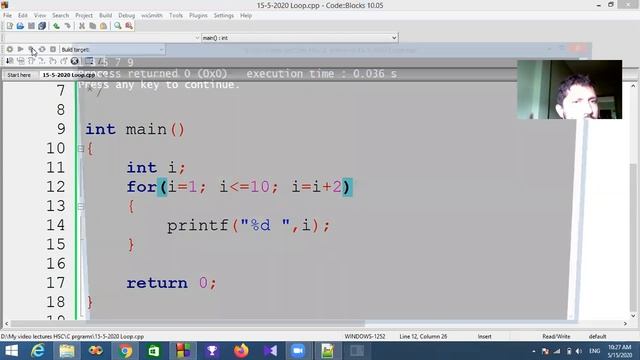Viewport: 640px width, 360px height.
Task: Click the Debugging windows icon
Action: [89, 61]
